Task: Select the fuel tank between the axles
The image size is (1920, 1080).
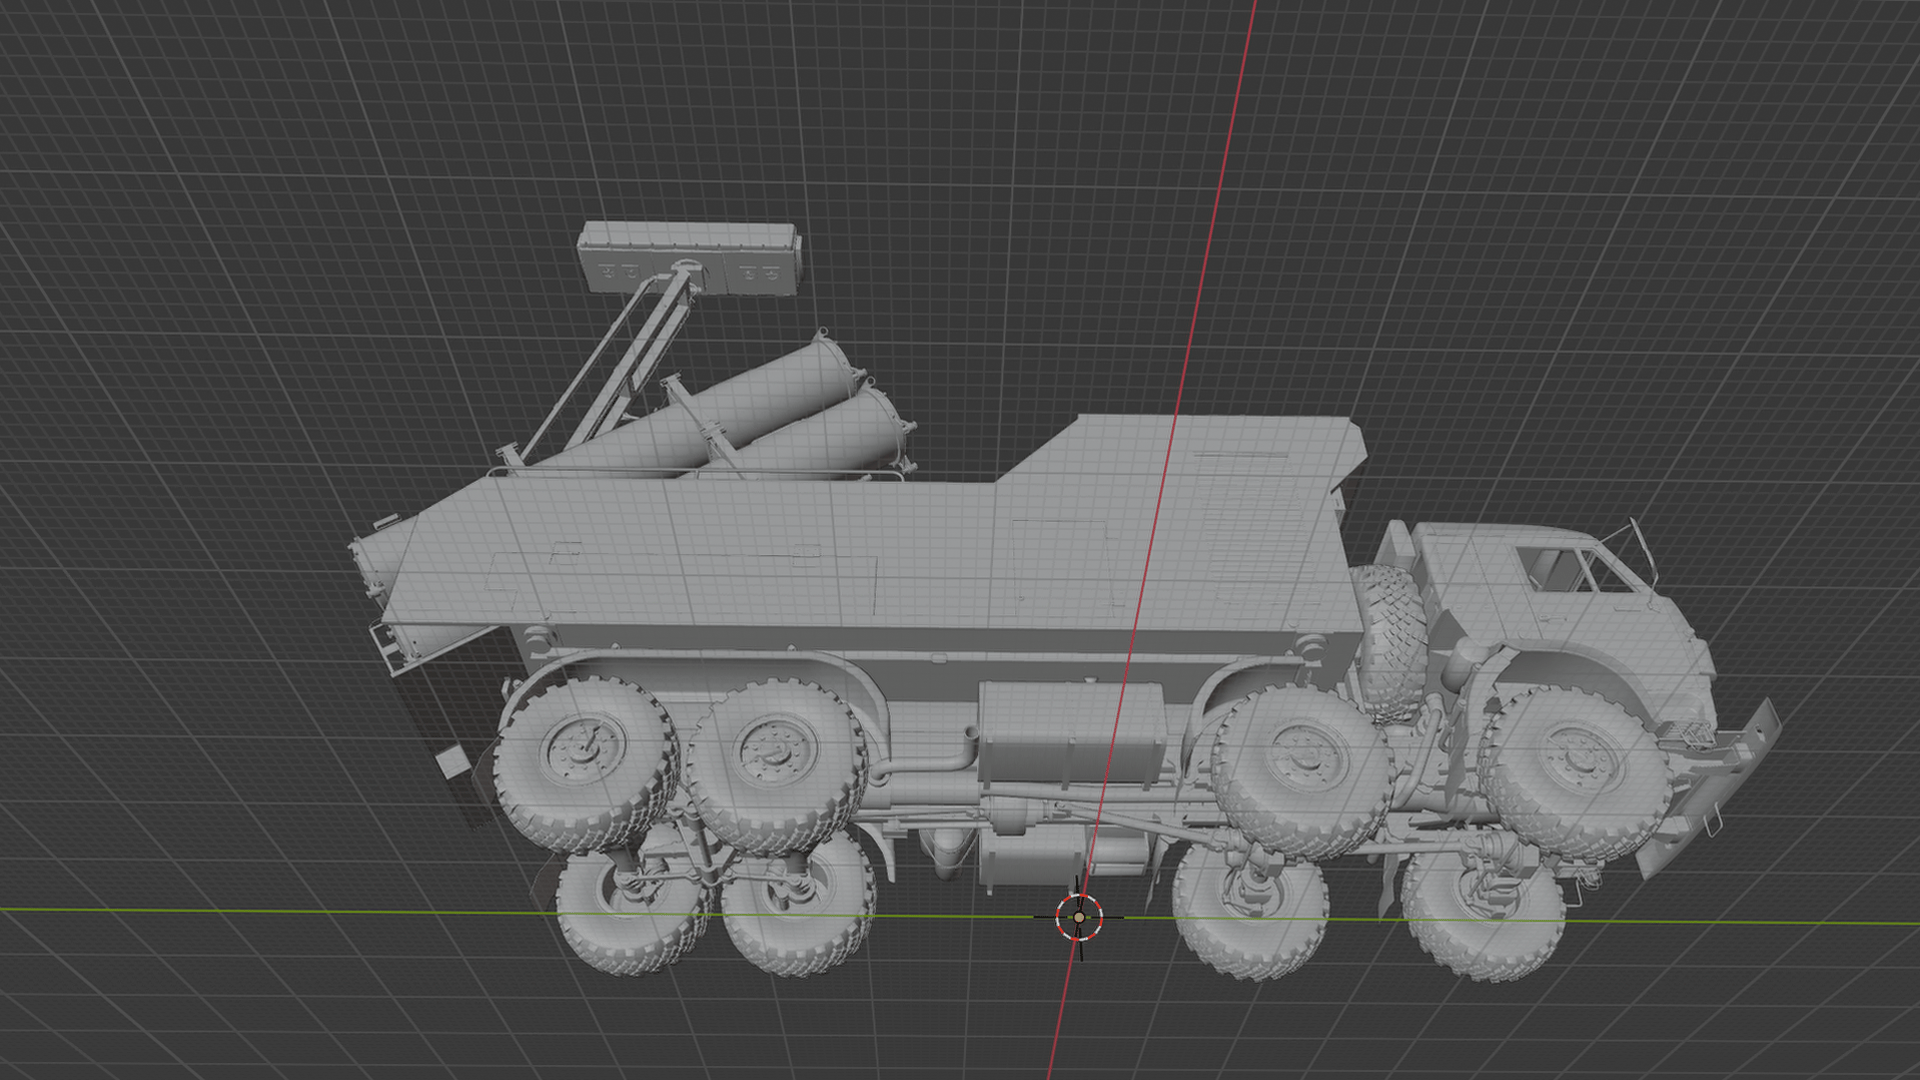Action: click(x=1071, y=735)
